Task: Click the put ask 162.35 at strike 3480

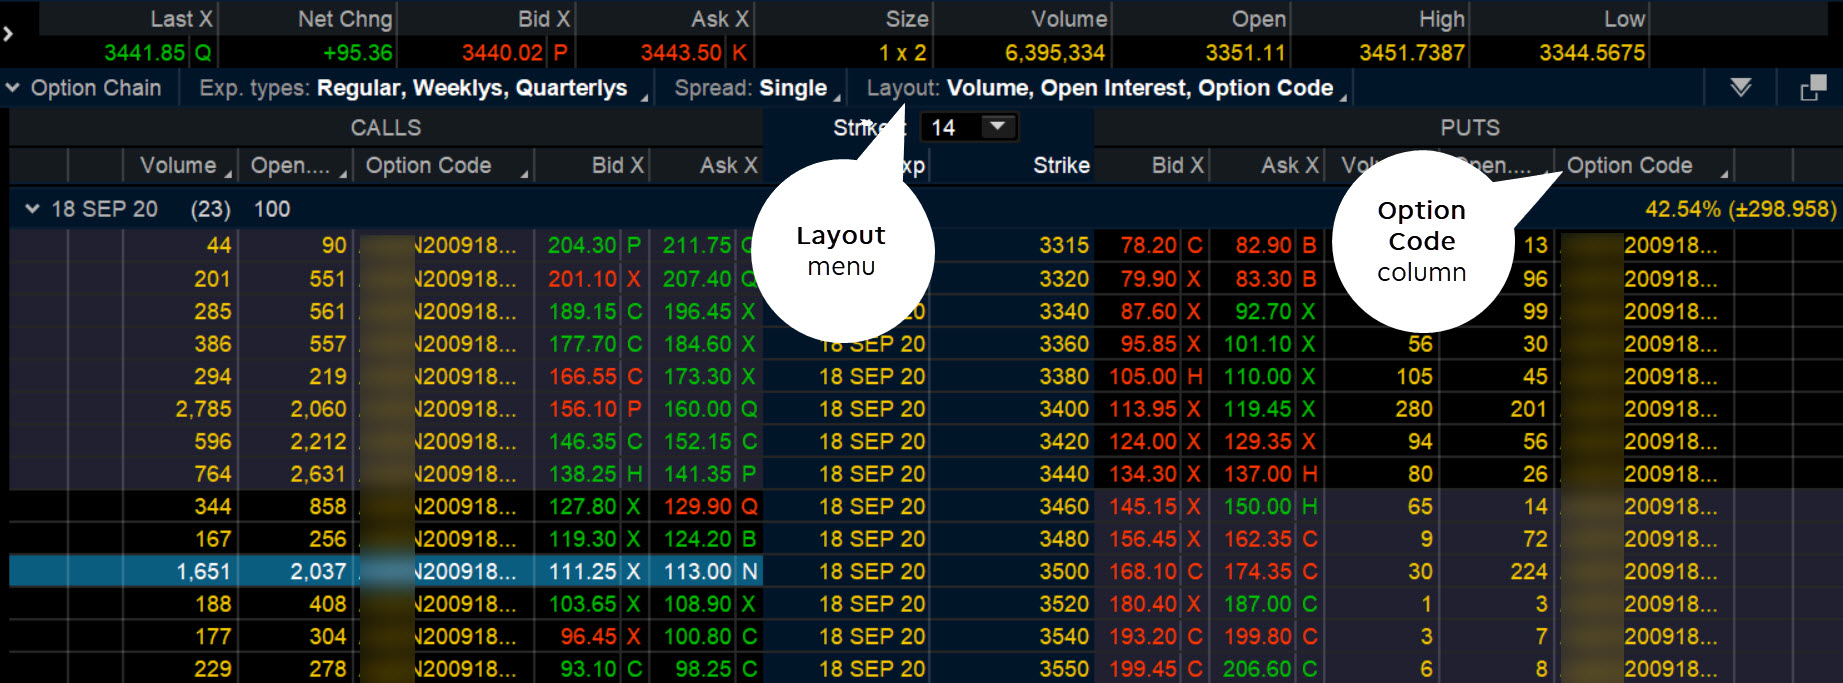Action: (1258, 539)
